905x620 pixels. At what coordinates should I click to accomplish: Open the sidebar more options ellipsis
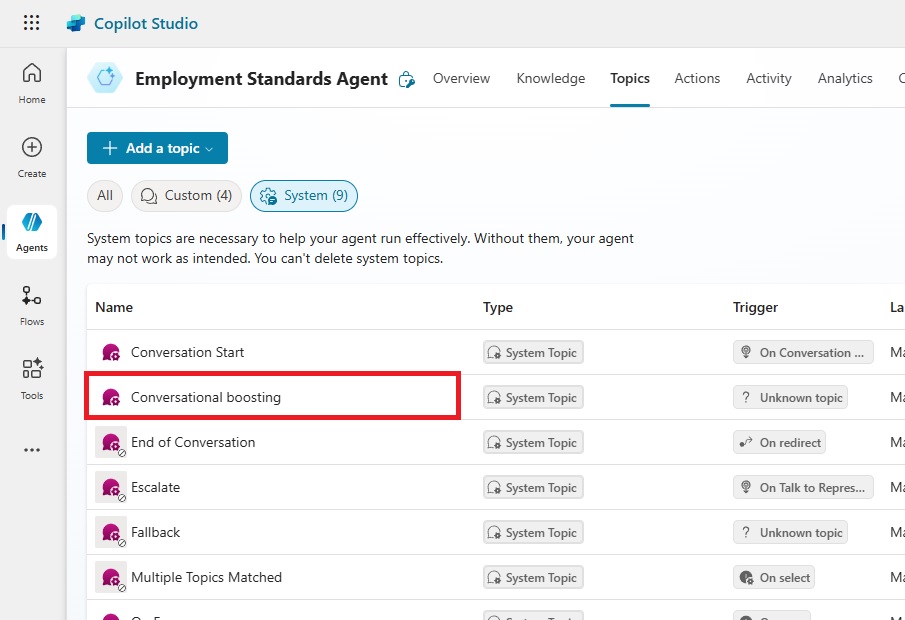click(32, 450)
